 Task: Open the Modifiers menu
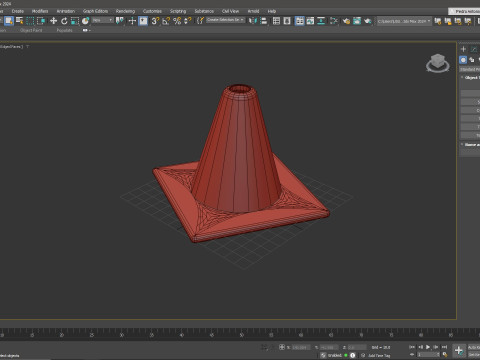pyautogui.click(x=40, y=11)
